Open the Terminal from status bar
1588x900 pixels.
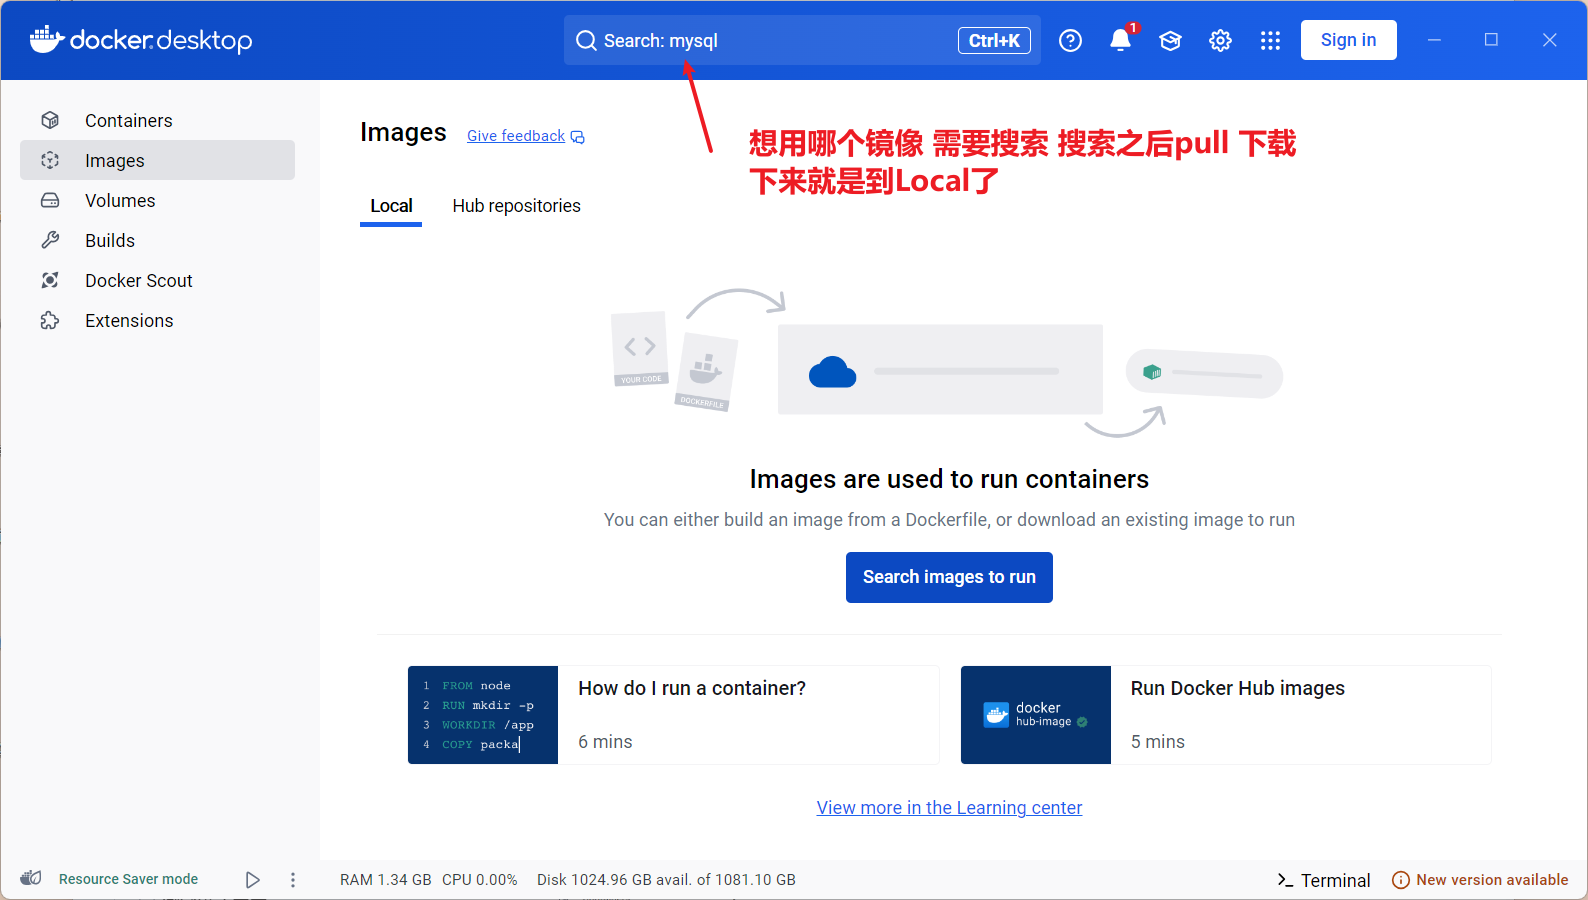coord(1323,880)
